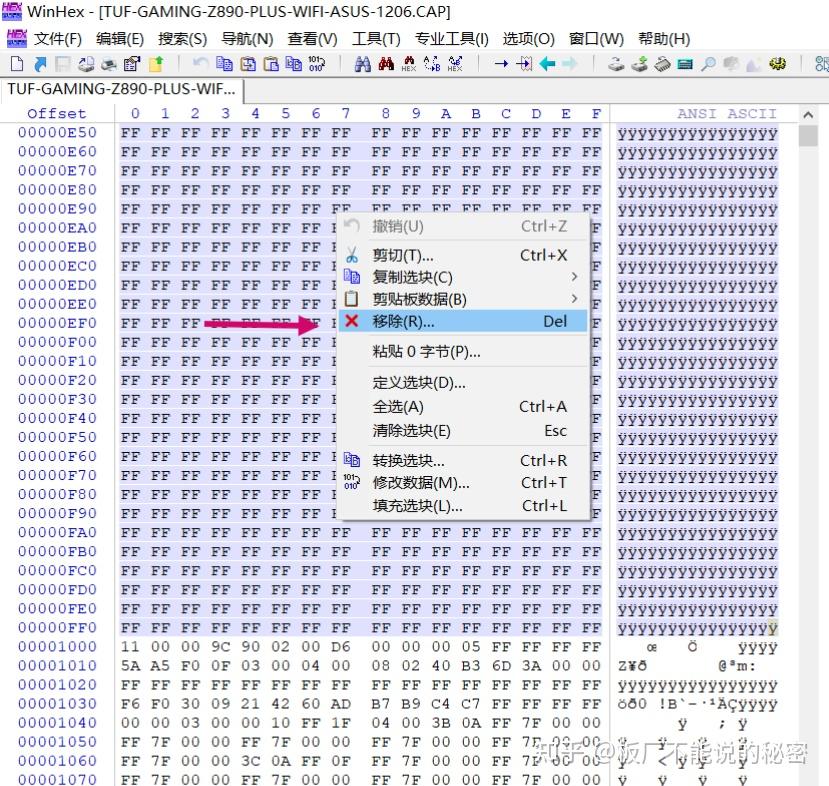This screenshot has width=829, height=786.
Task: Click the scrollbar up arrow
Action: pyautogui.click(x=807, y=114)
